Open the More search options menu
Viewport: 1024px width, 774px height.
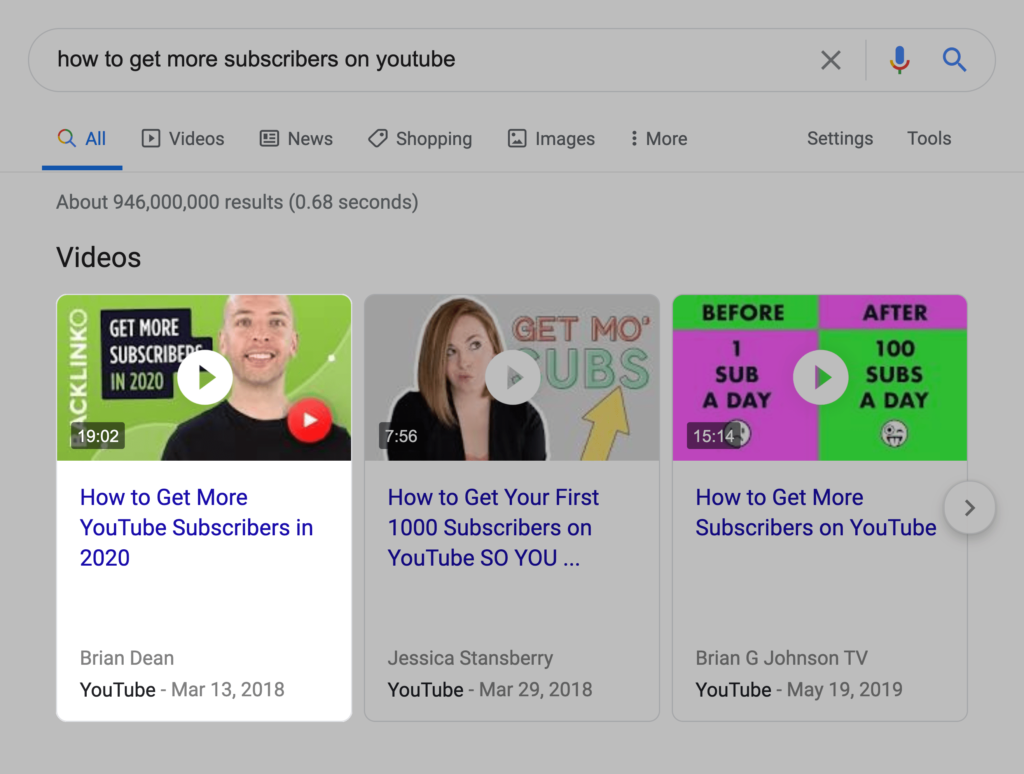tap(658, 138)
